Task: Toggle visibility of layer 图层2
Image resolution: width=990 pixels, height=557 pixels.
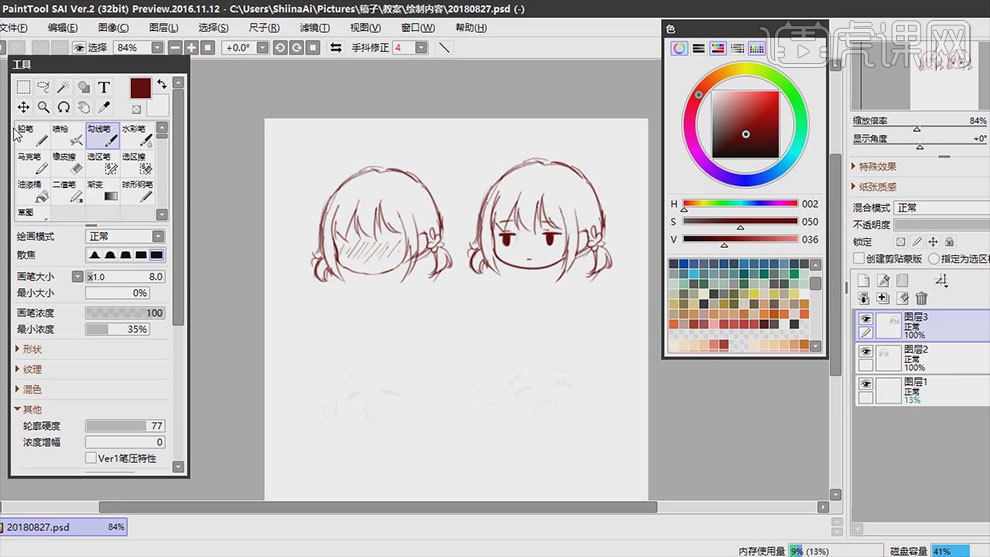Action: click(x=866, y=351)
